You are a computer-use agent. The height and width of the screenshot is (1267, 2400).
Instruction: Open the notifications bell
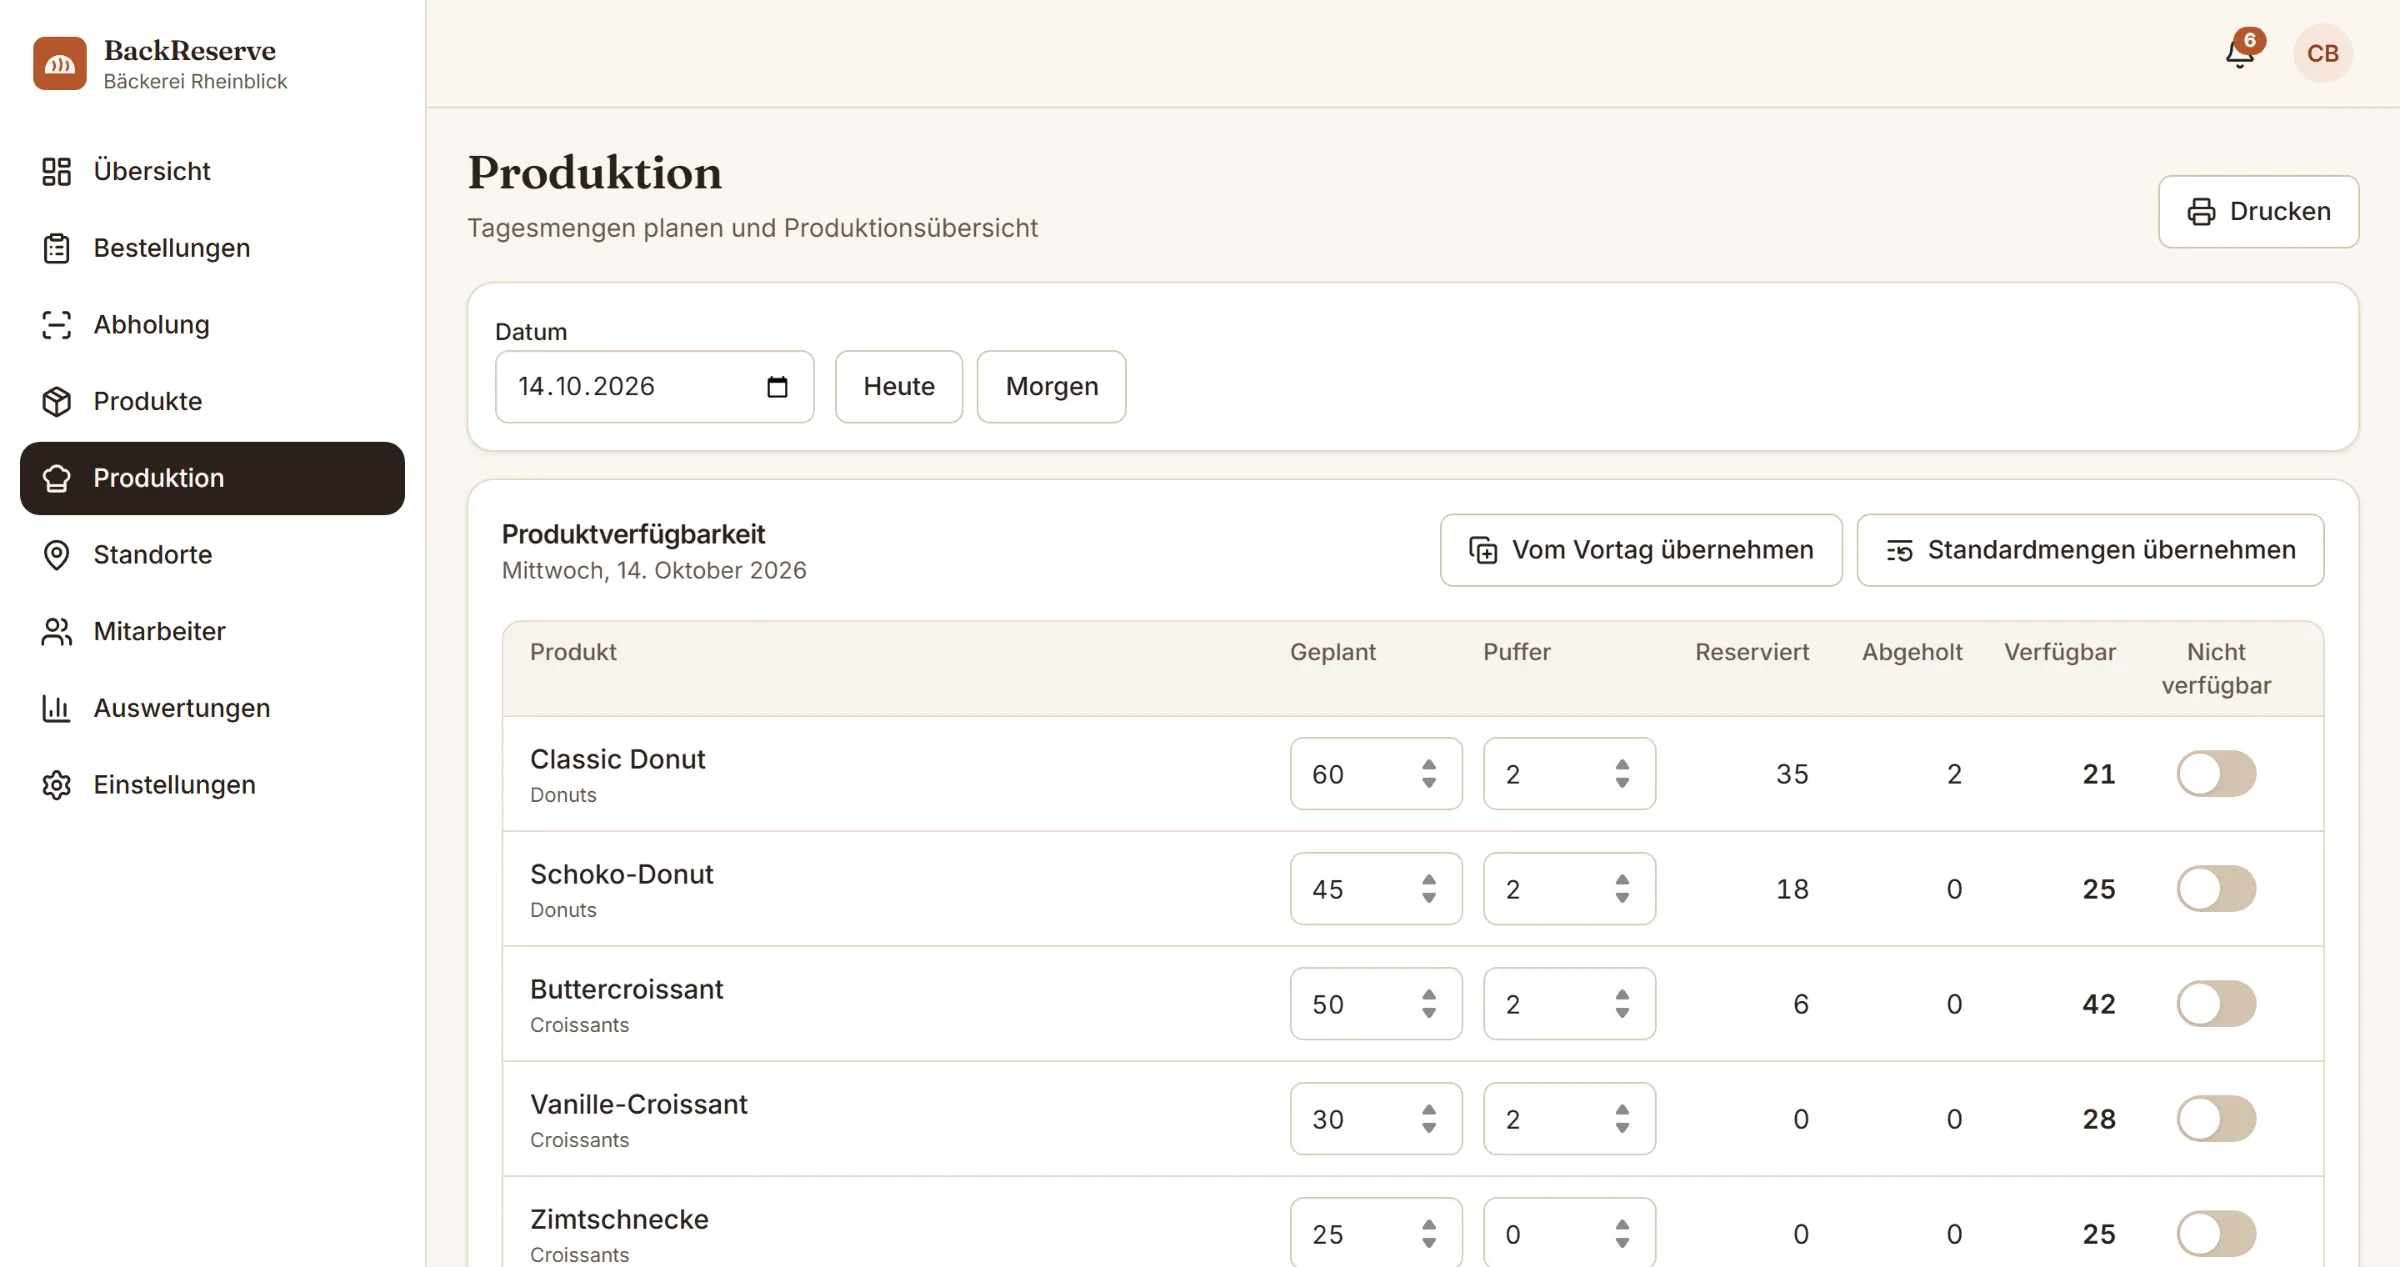click(2240, 53)
